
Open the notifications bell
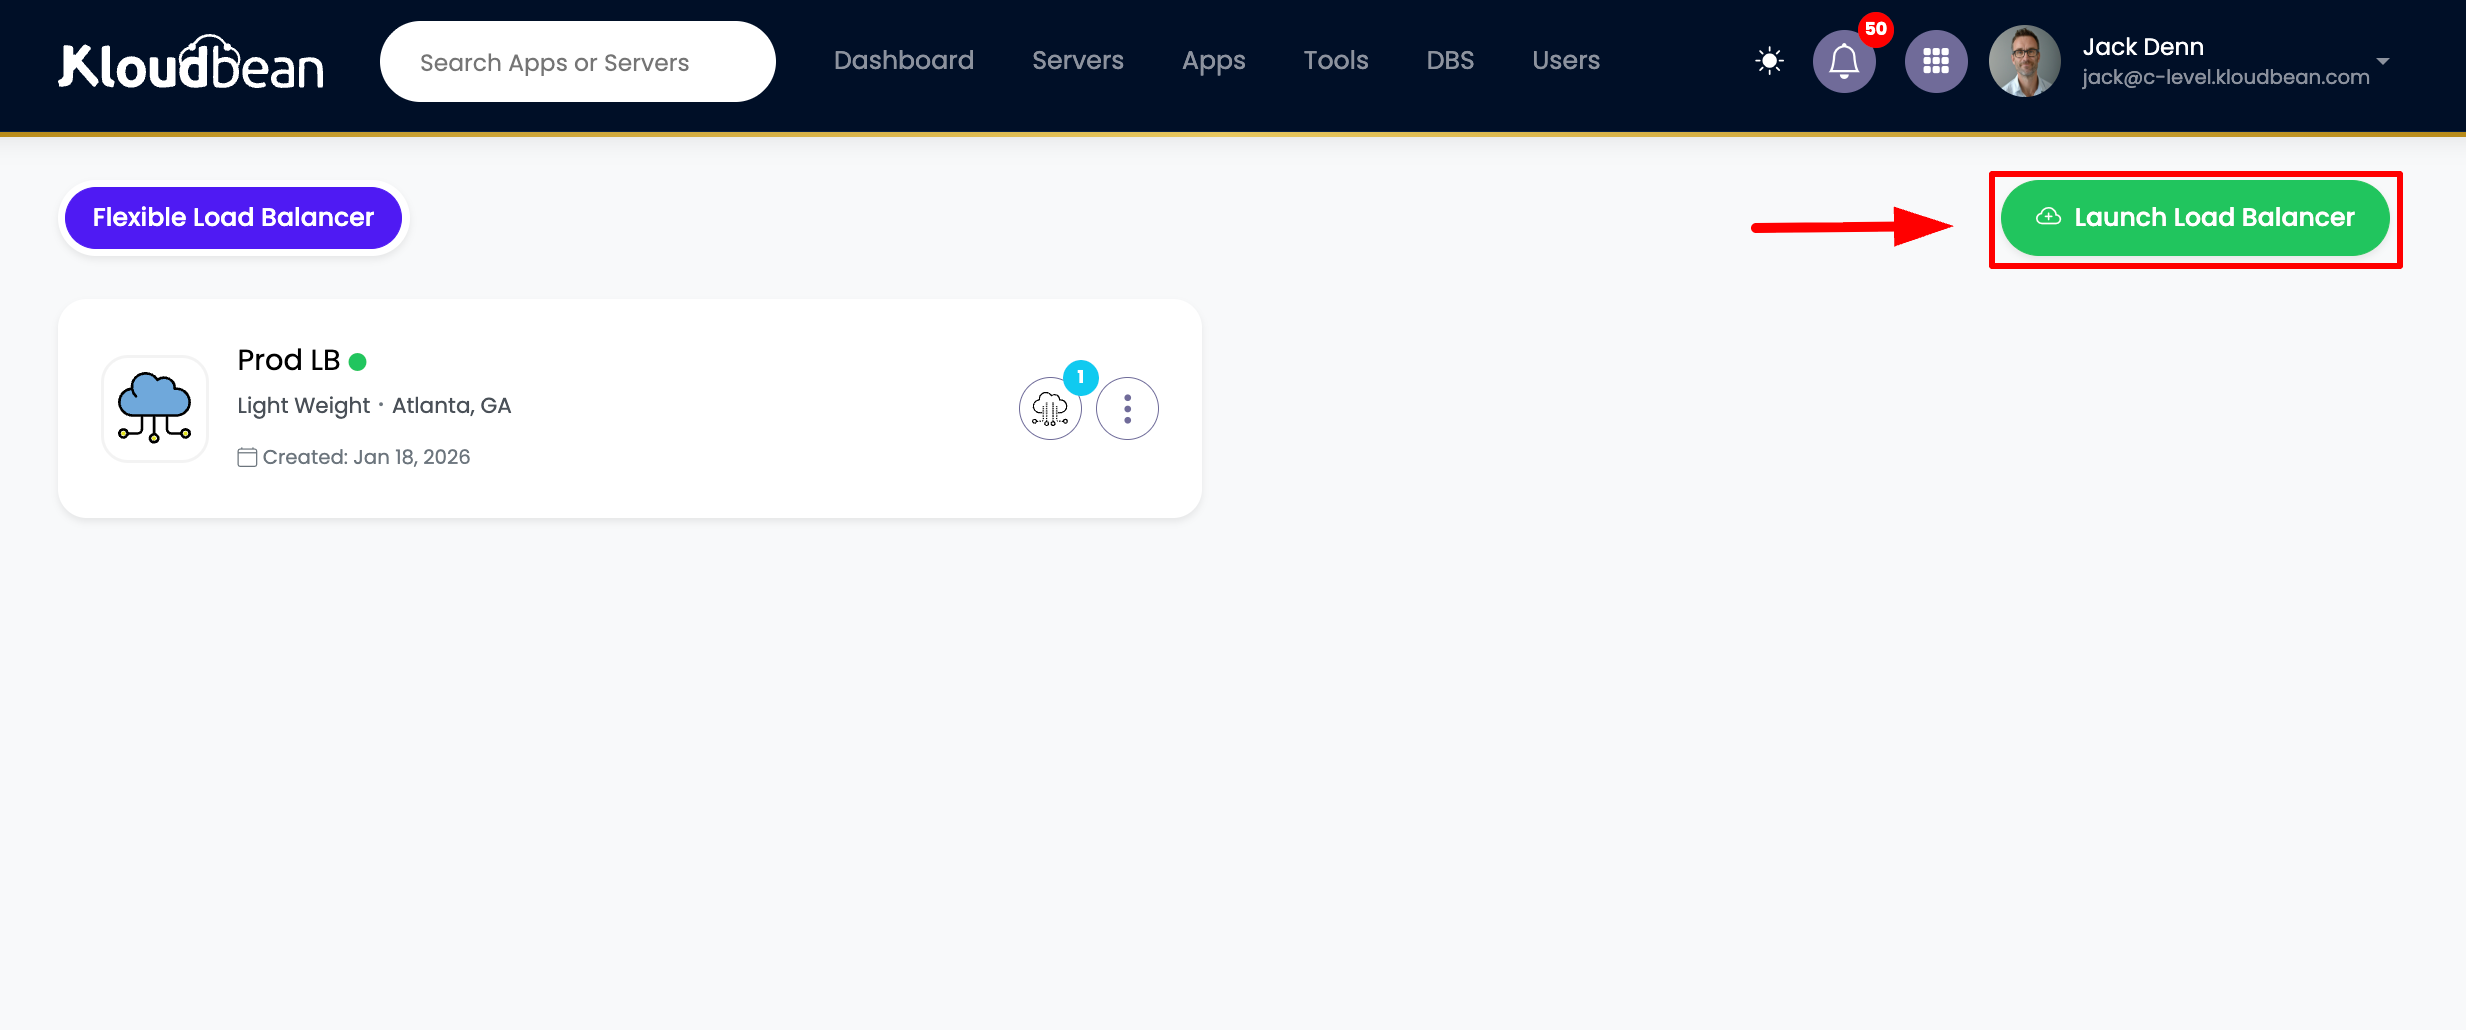pyautogui.click(x=1844, y=61)
